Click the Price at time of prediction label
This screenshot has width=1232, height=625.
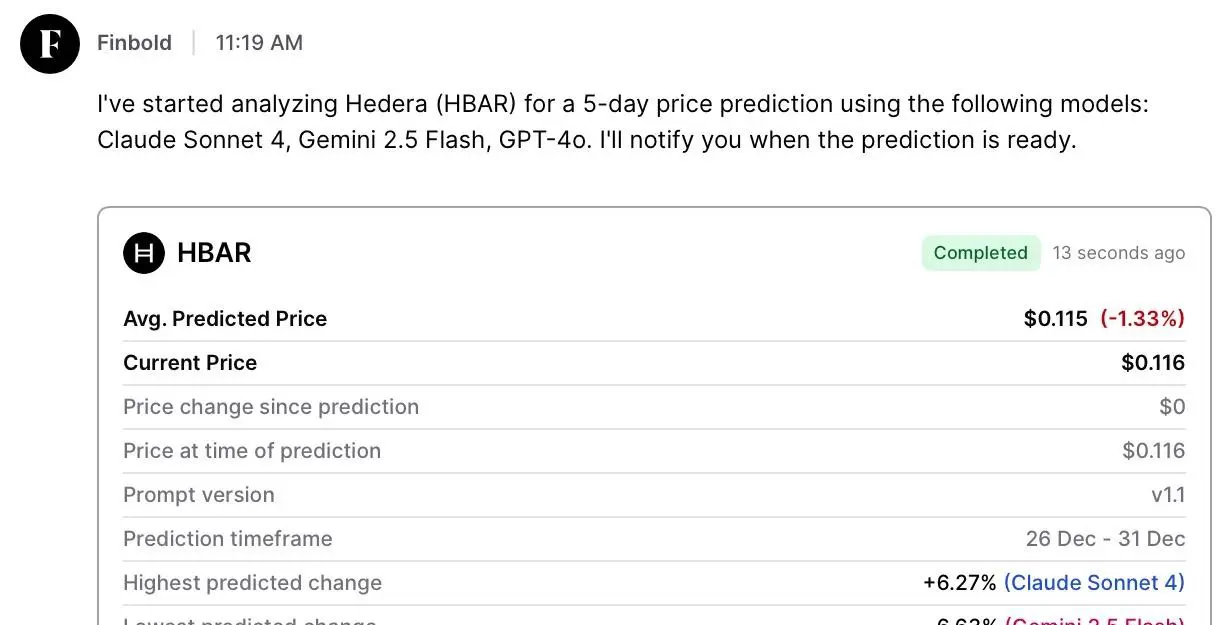coord(252,451)
